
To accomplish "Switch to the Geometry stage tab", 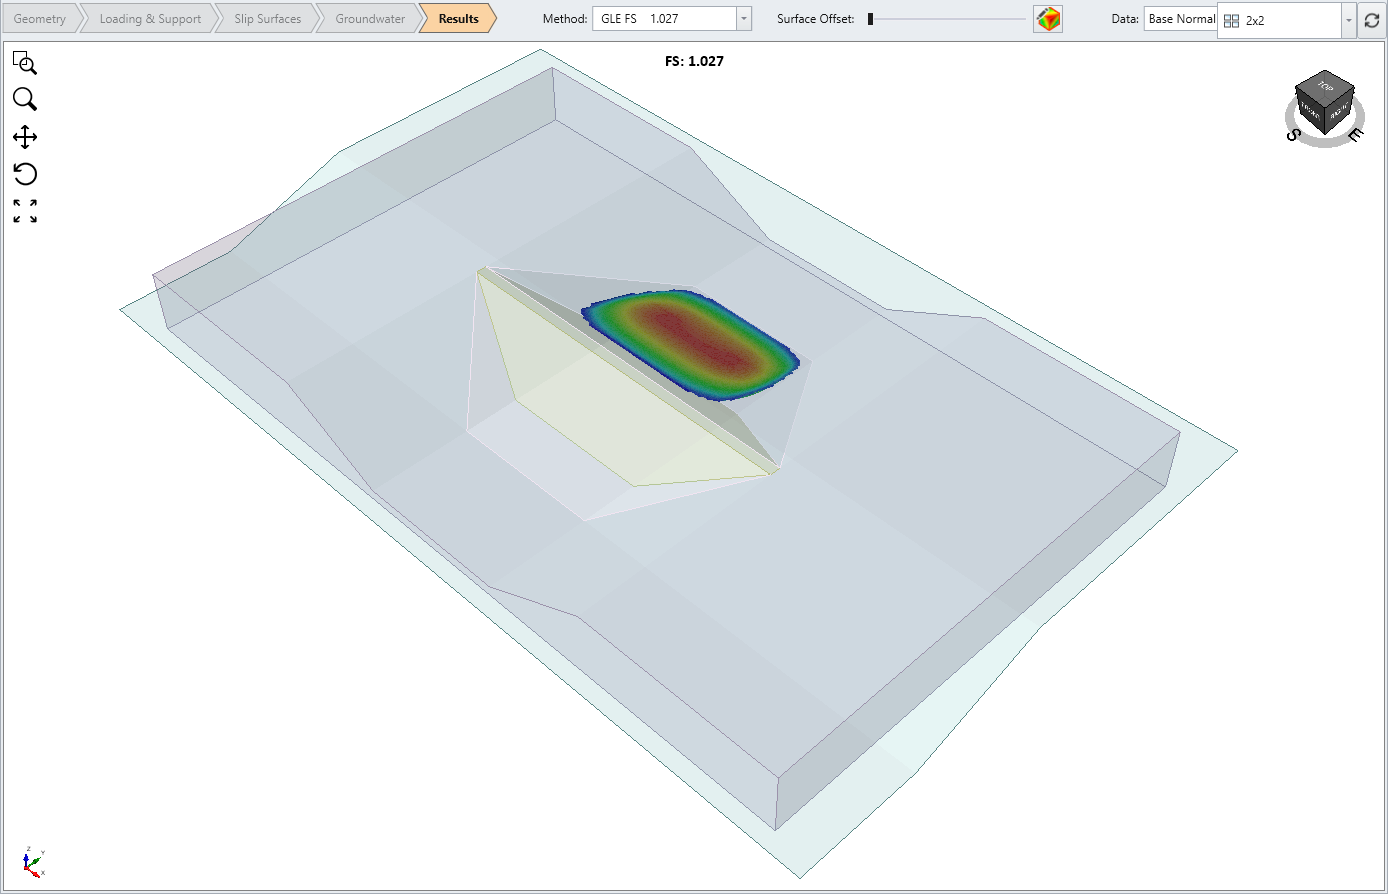I will tap(40, 18).
